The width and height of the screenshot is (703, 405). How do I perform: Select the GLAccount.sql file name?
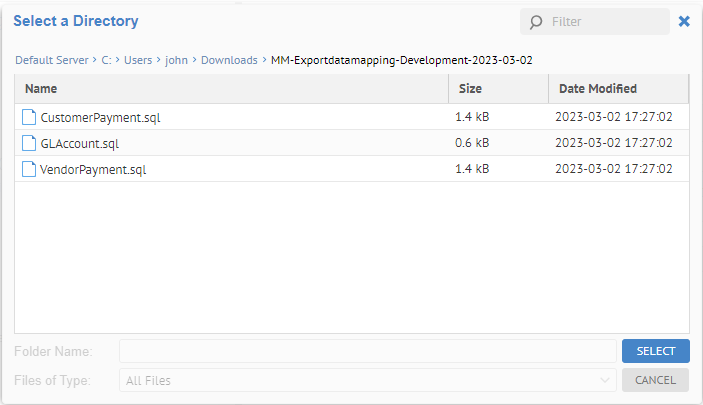coord(80,143)
